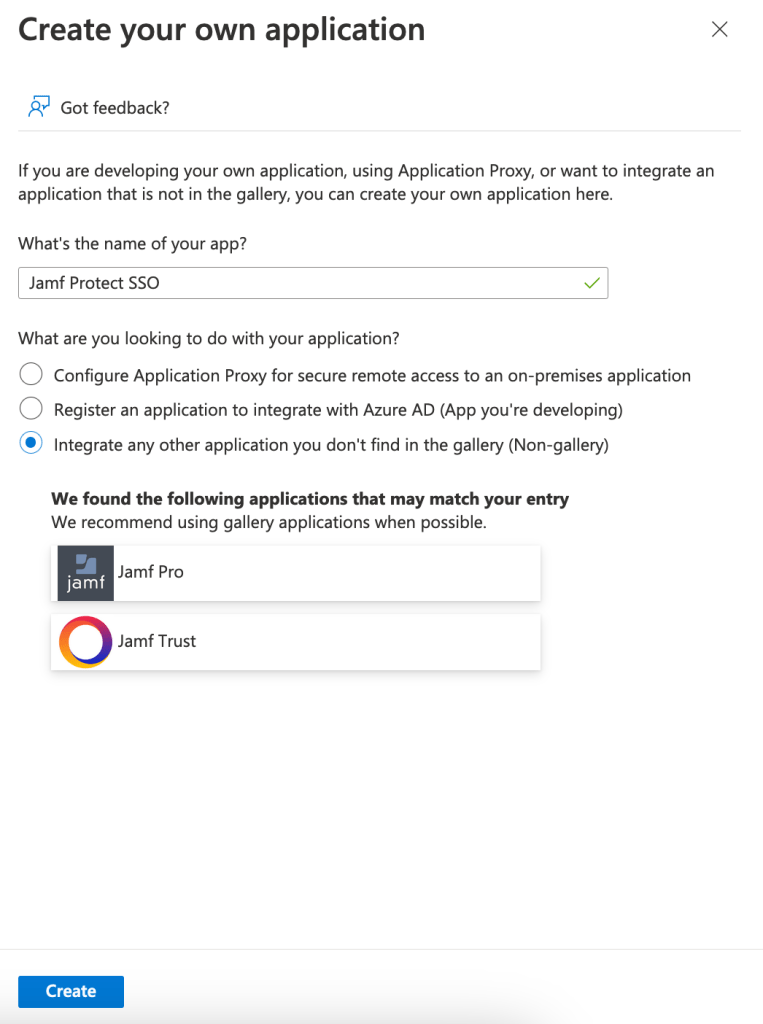Click the feedback person icon
763x1024 pixels.
(x=39, y=107)
